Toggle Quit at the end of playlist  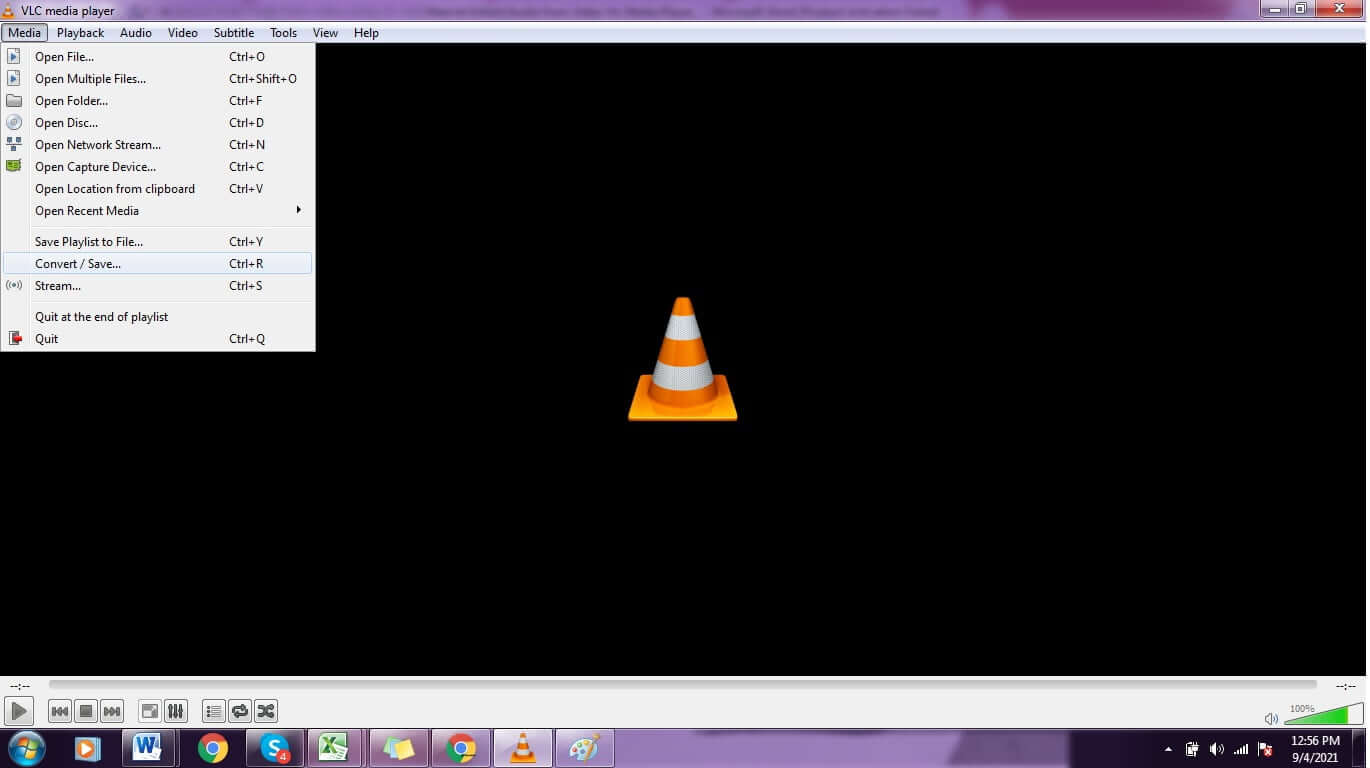click(x=158, y=317)
